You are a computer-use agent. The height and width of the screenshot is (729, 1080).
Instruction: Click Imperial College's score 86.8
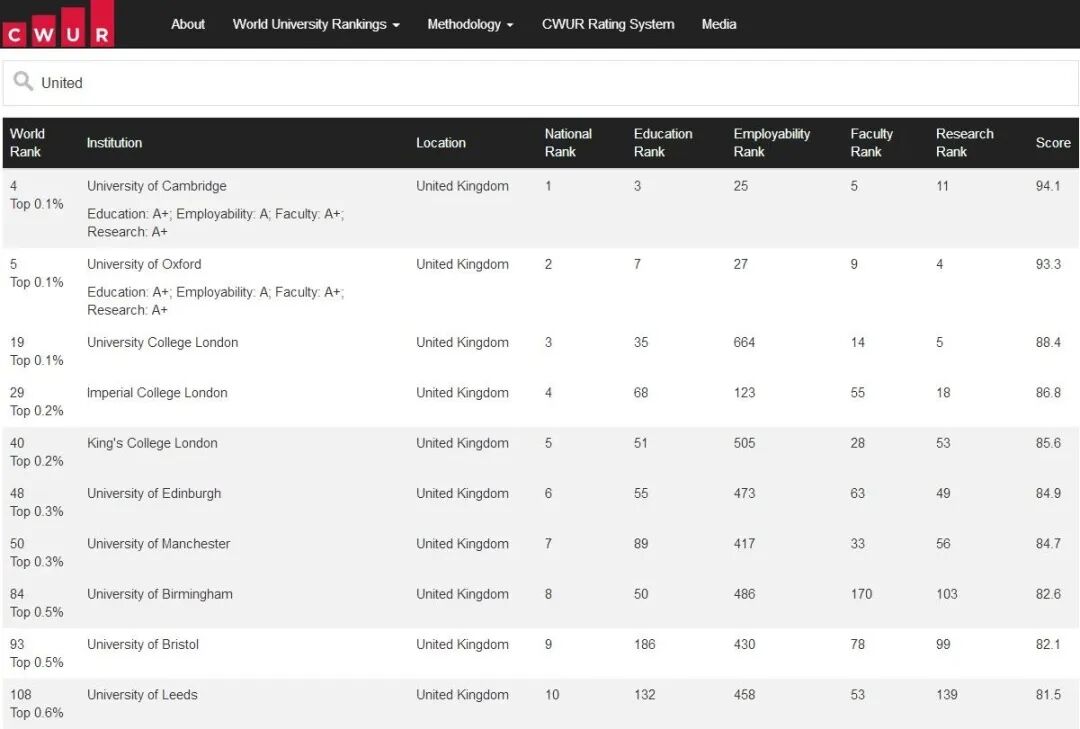[x=1048, y=393]
